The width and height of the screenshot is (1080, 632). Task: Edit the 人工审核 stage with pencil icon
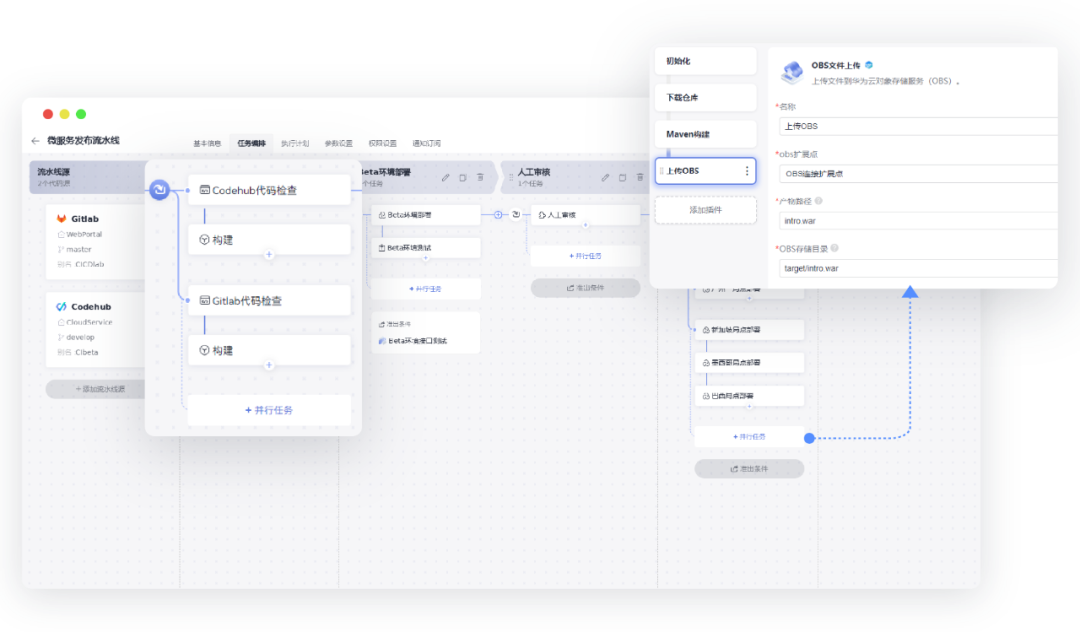(605, 178)
